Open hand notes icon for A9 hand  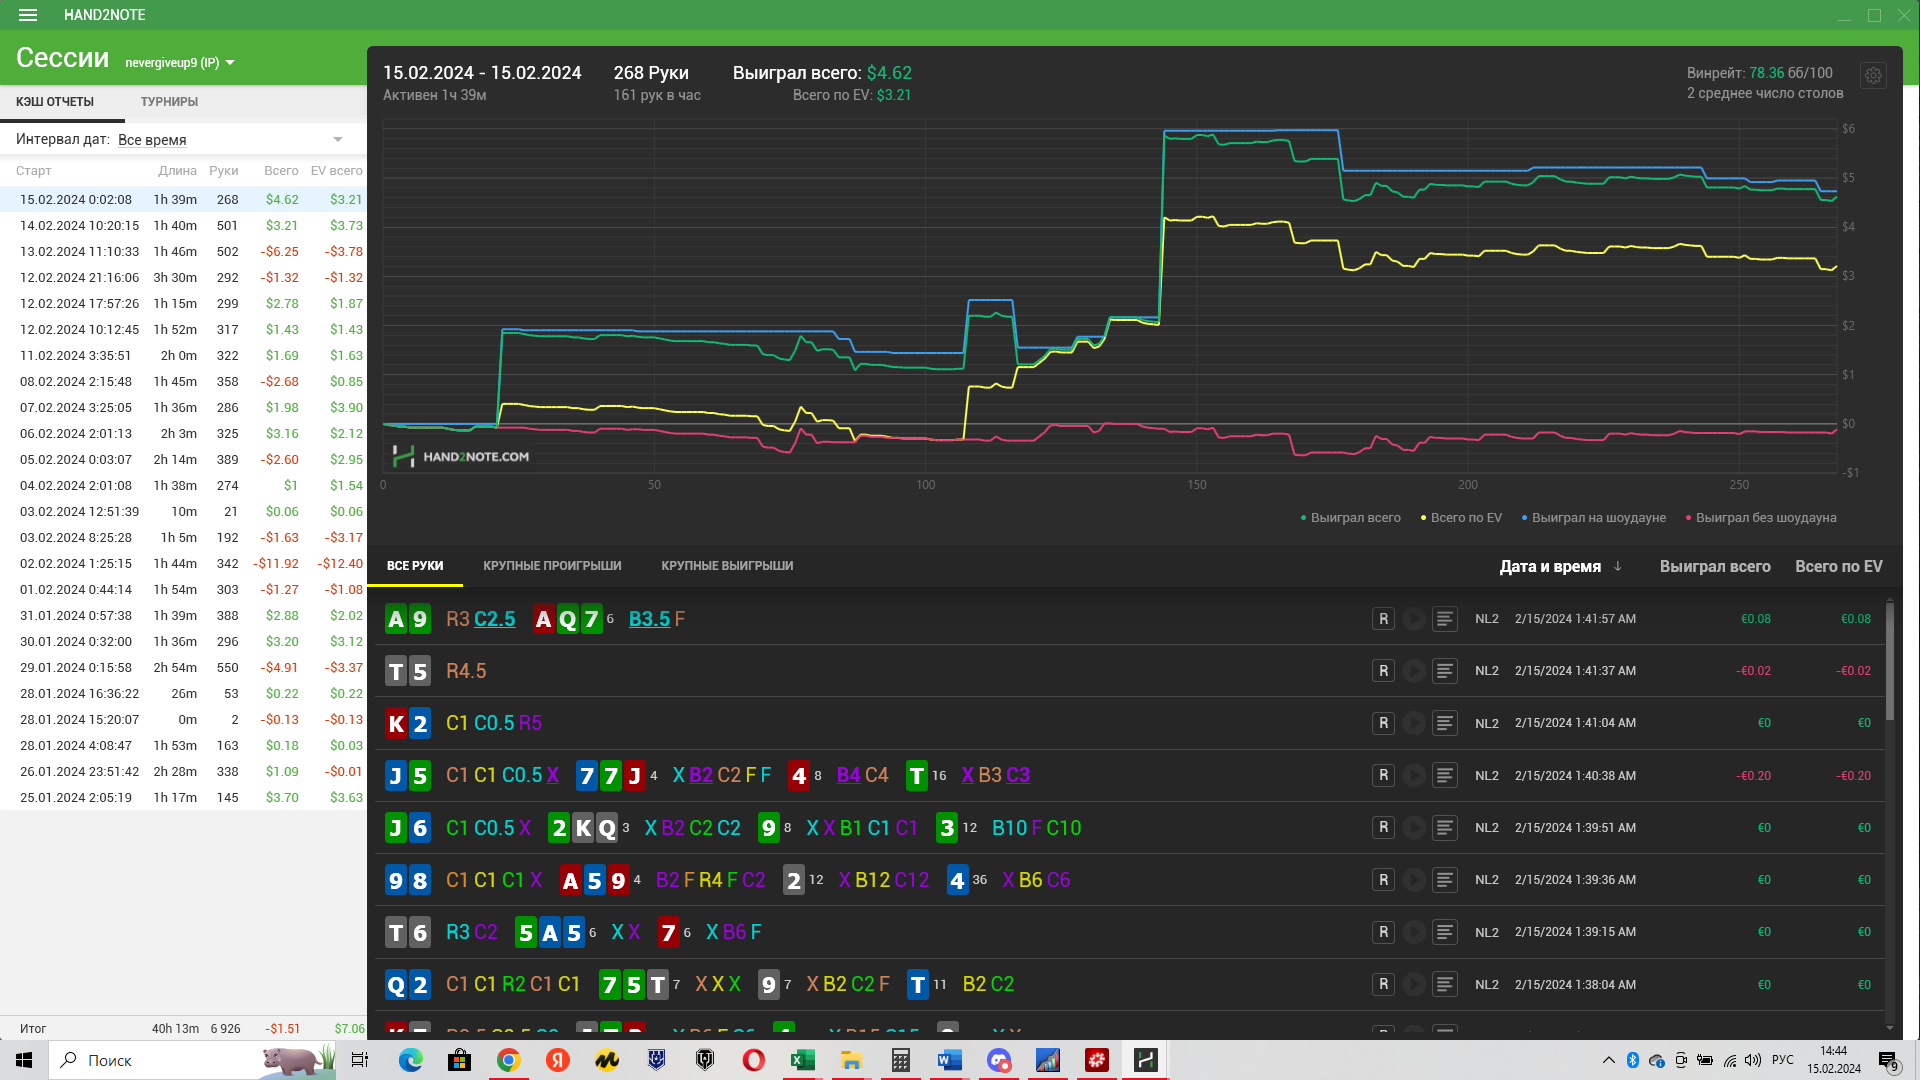pos(1445,619)
